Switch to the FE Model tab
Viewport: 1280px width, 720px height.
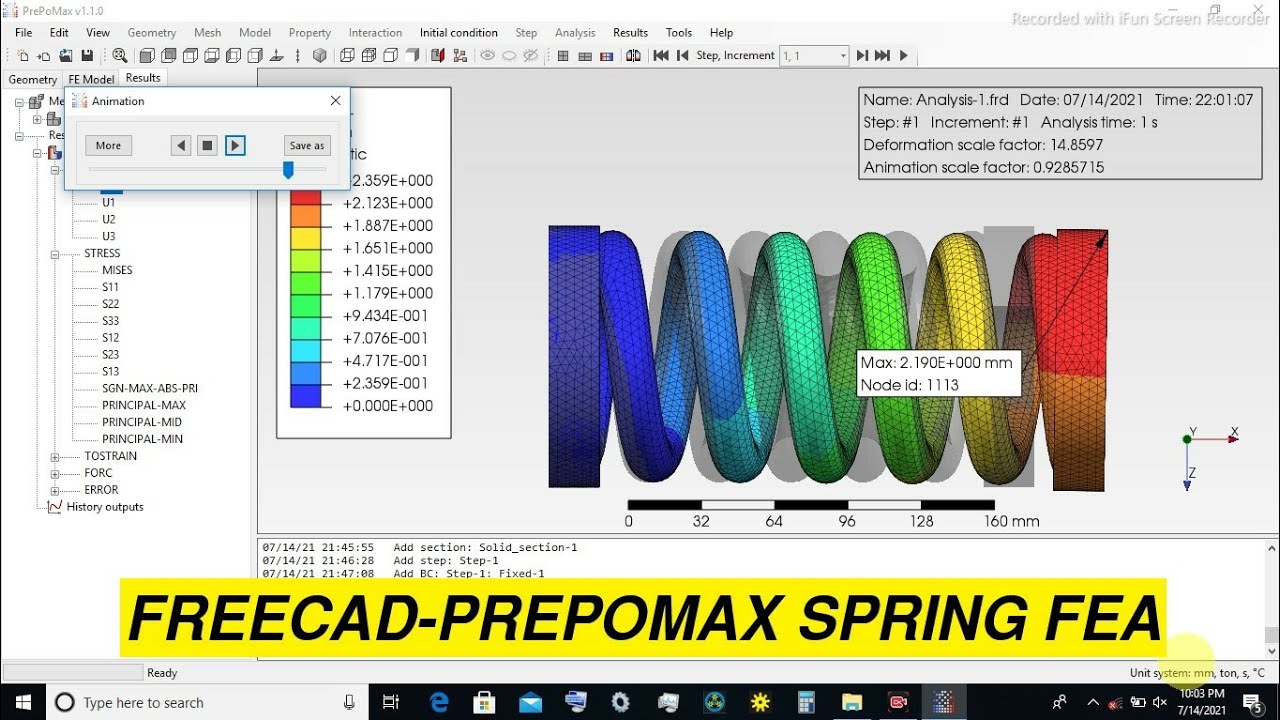91,79
